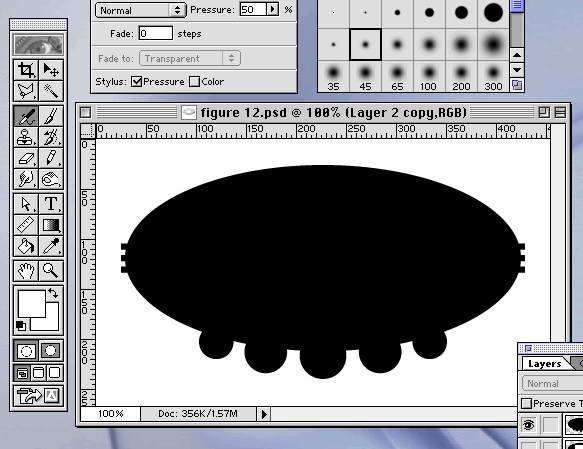Image resolution: width=583 pixels, height=449 pixels.
Task: Select the Hand tool
Action: 26,271
